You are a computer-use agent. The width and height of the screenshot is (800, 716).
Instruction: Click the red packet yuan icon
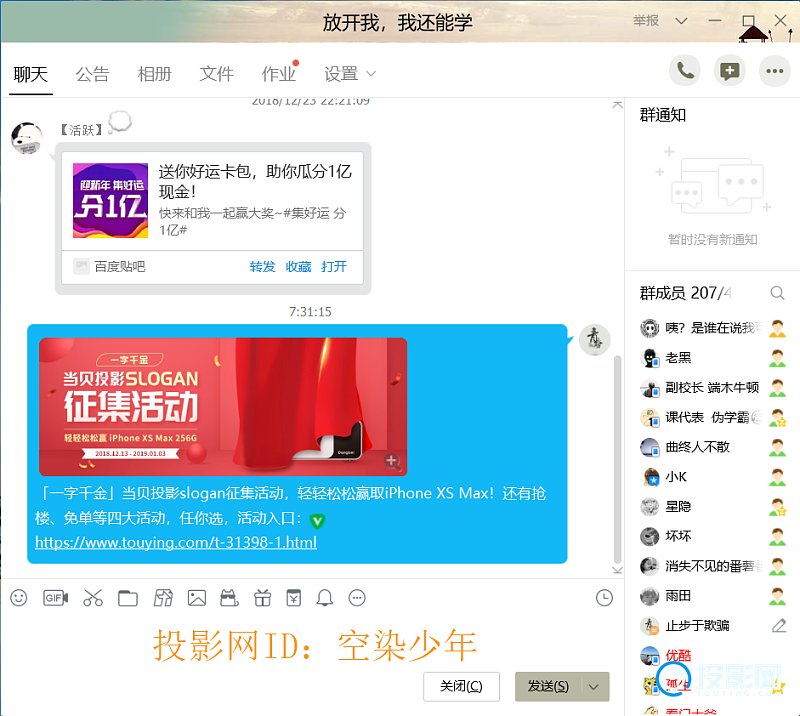pyautogui.click(x=294, y=598)
